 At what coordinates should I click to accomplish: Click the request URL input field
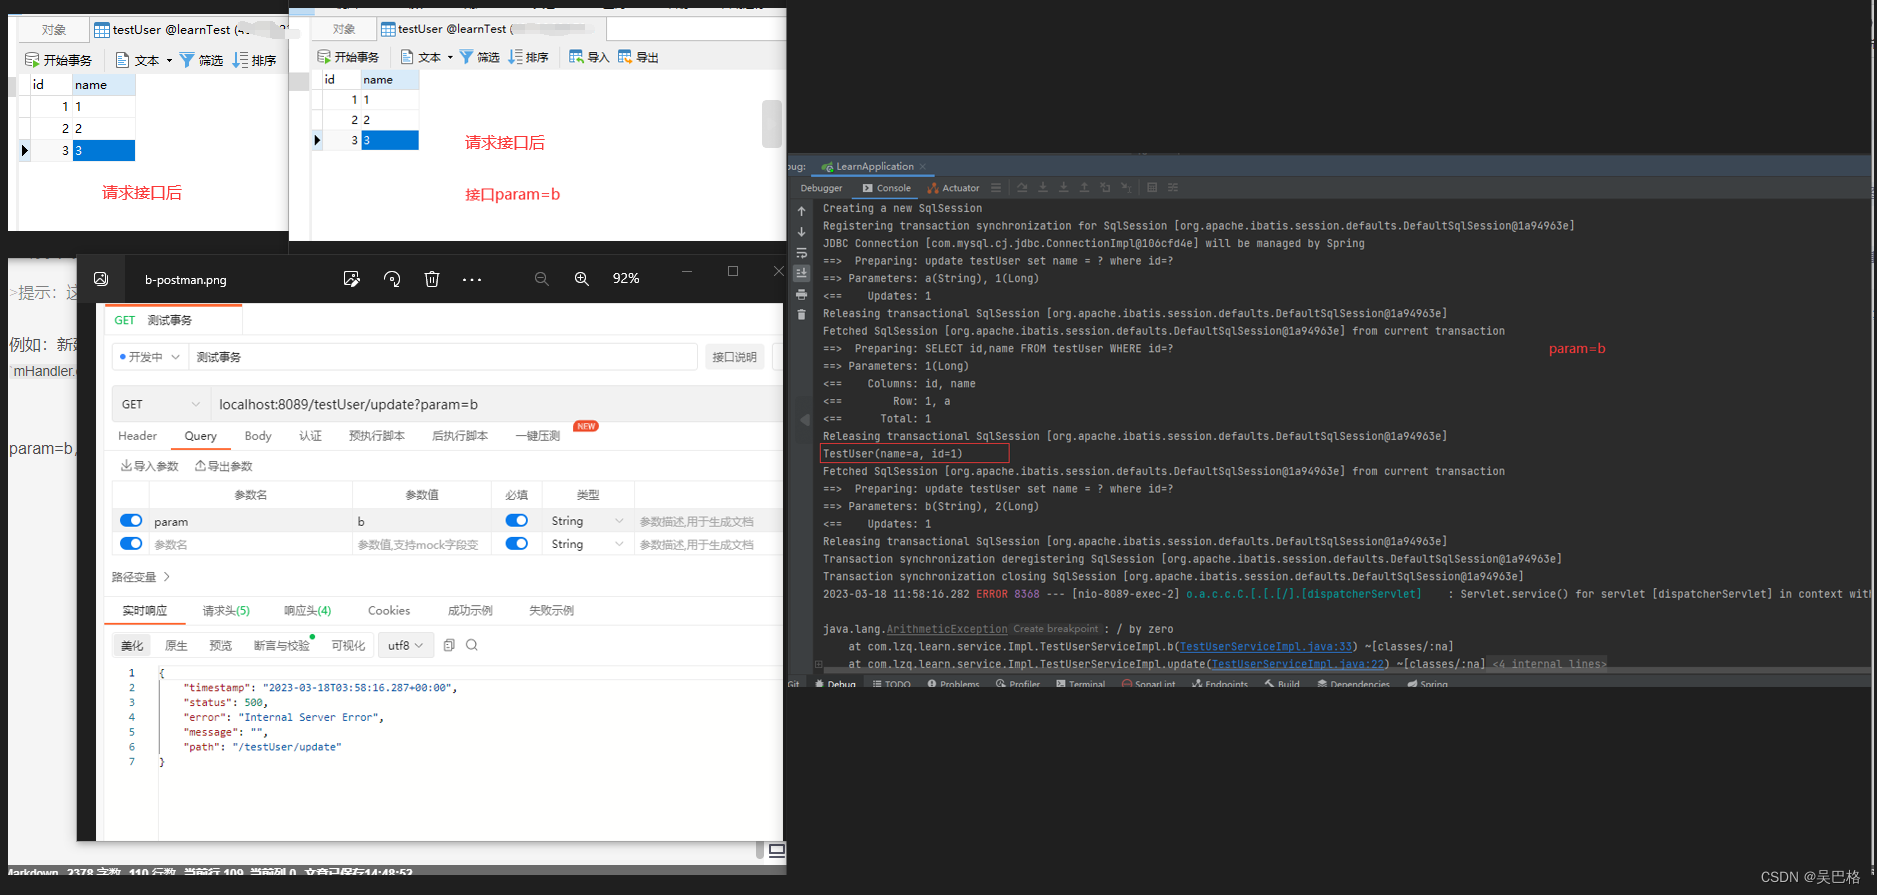(x=495, y=404)
